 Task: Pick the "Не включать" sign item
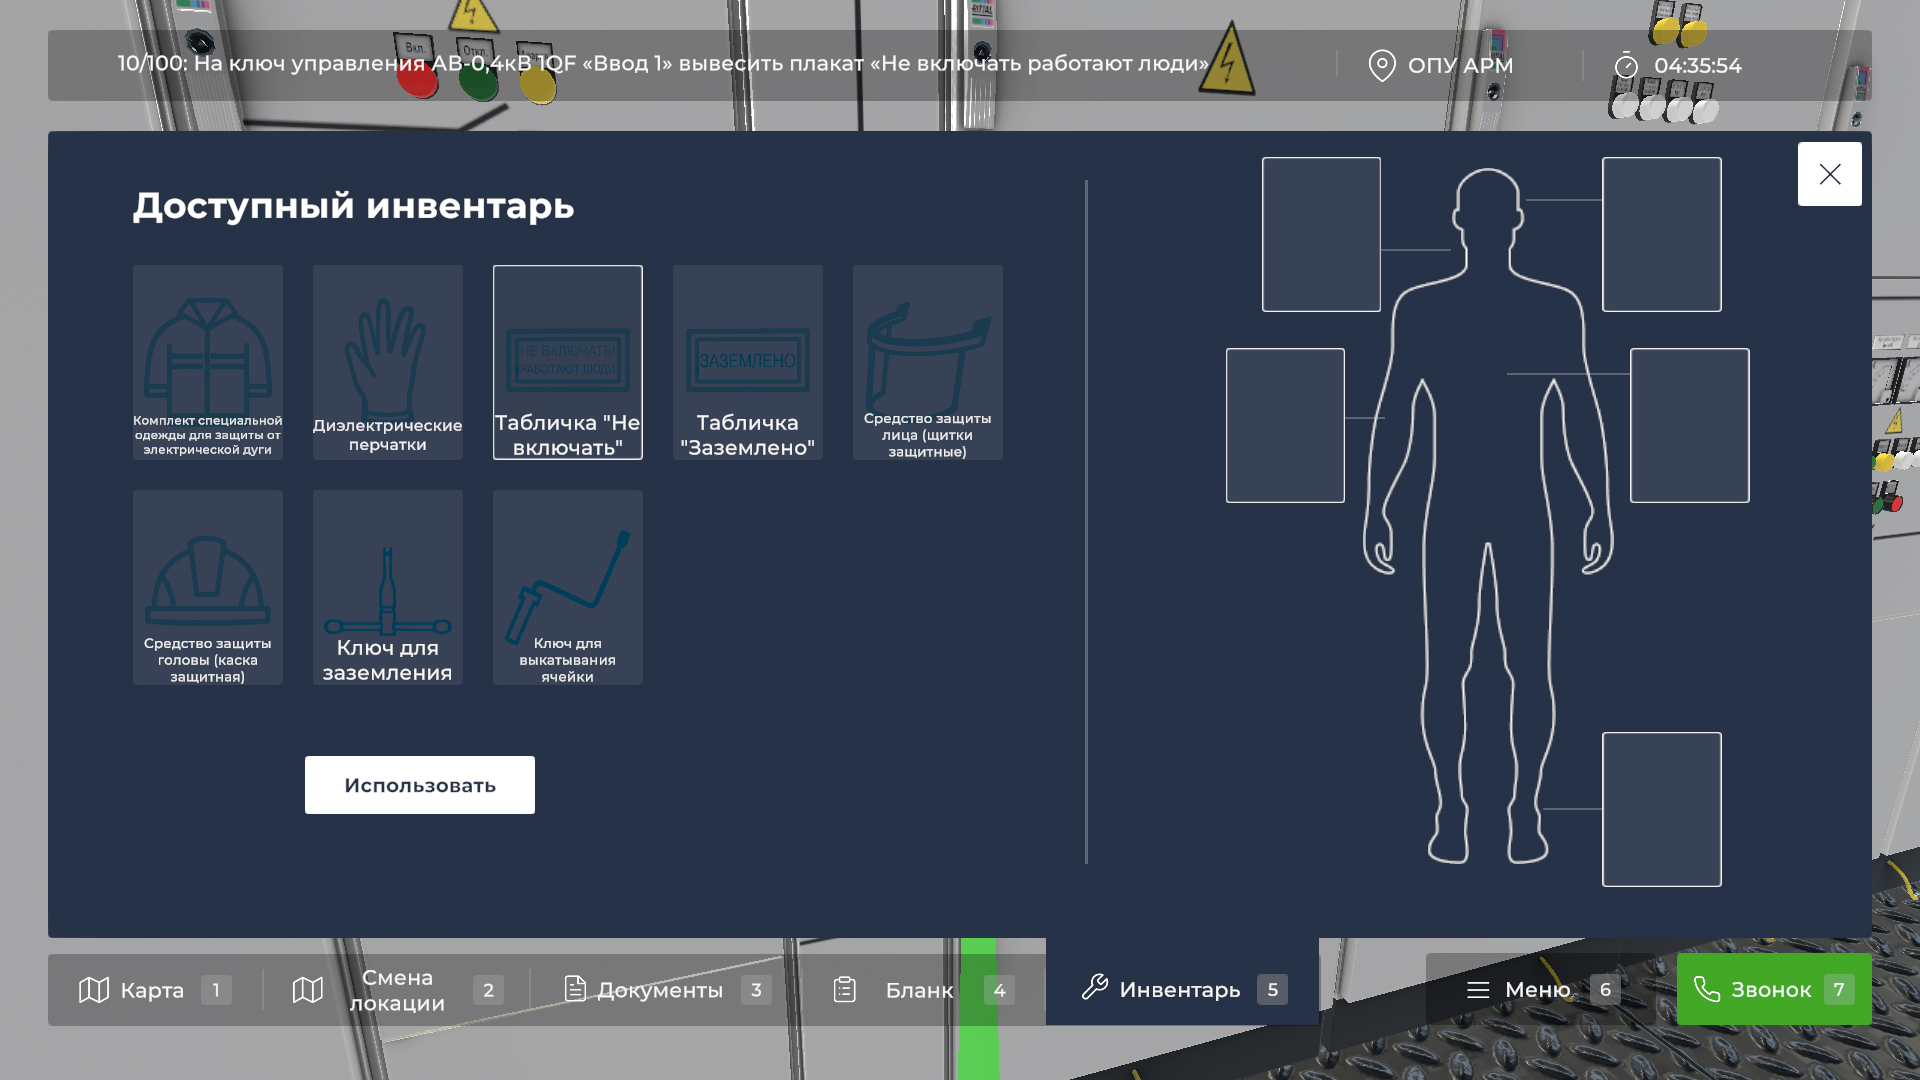tap(567, 362)
